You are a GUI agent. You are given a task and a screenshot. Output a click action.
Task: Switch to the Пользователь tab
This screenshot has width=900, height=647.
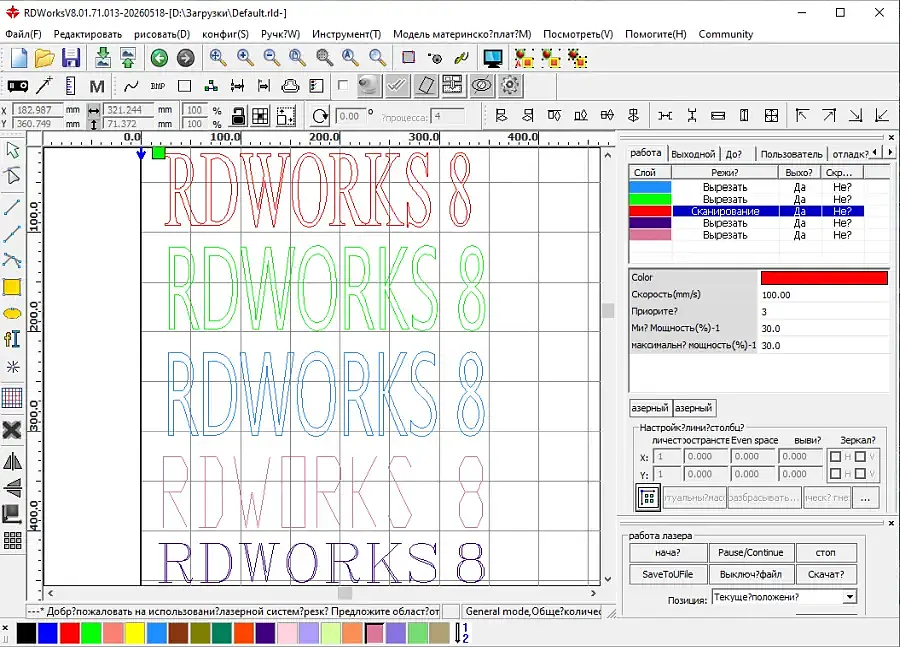coord(792,154)
